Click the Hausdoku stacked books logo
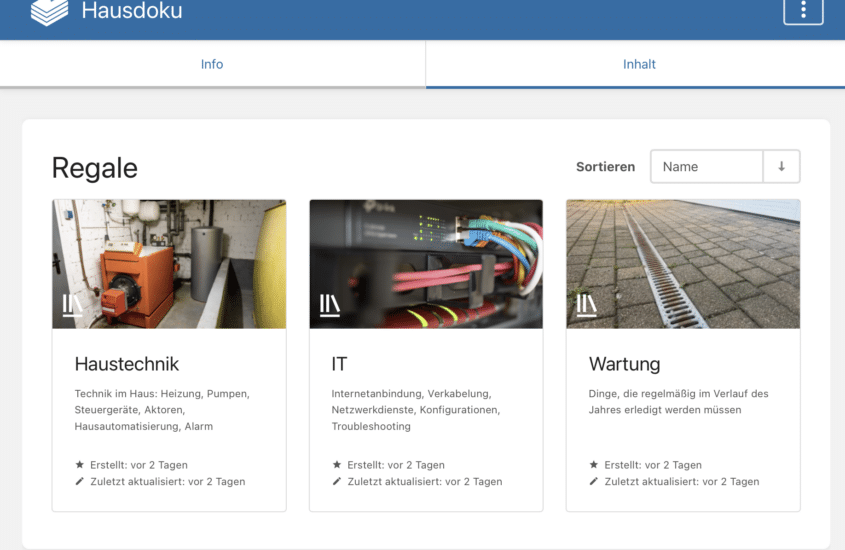The image size is (845, 550). point(50,12)
